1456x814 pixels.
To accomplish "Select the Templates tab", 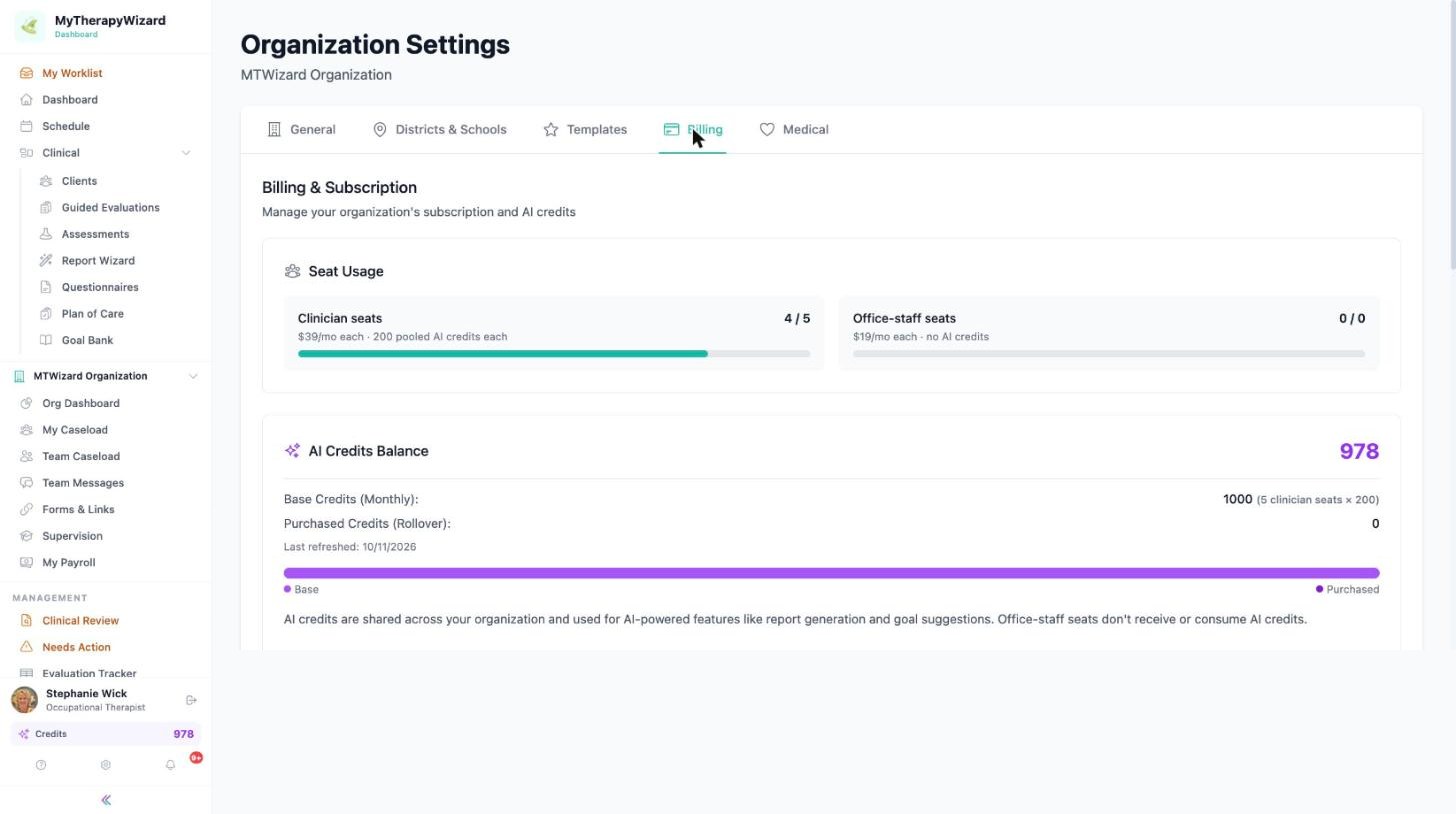I will [x=585, y=129].
